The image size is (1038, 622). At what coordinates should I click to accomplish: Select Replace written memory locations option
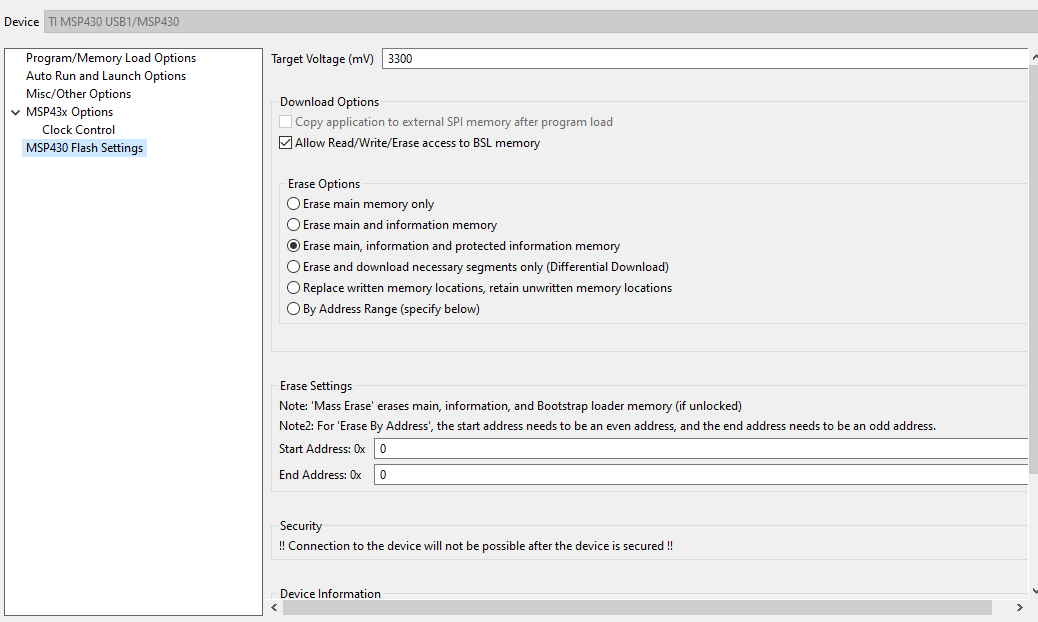293,288
